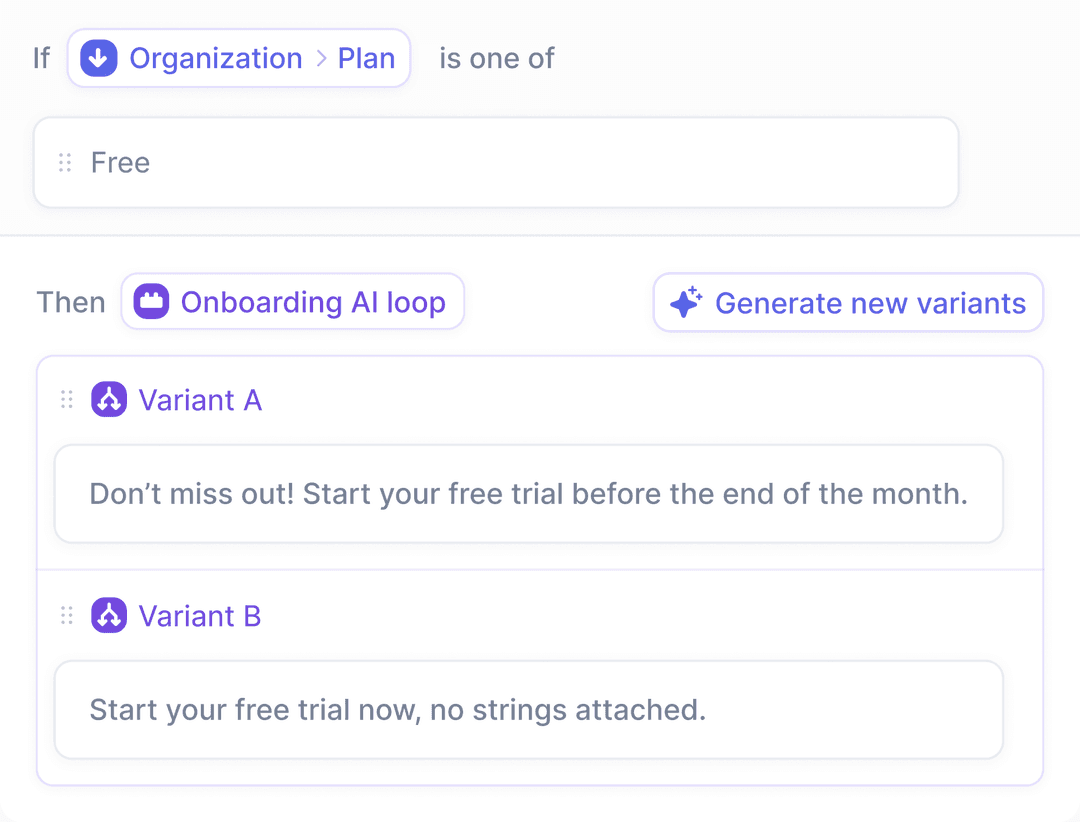
Task: Click the Variant A title
Action: click(x=201, y=399)
